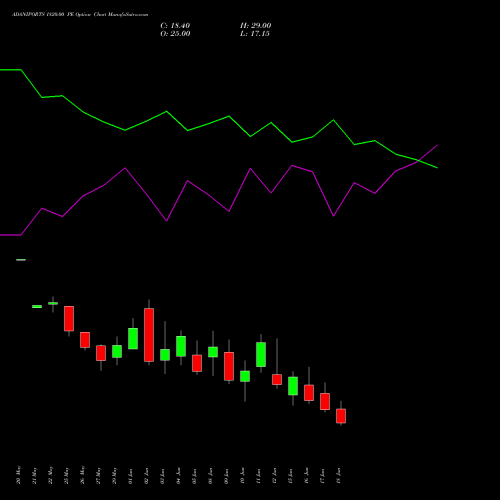
Task: Click the red 09 Jun candlestick
Action: [229, 366]
